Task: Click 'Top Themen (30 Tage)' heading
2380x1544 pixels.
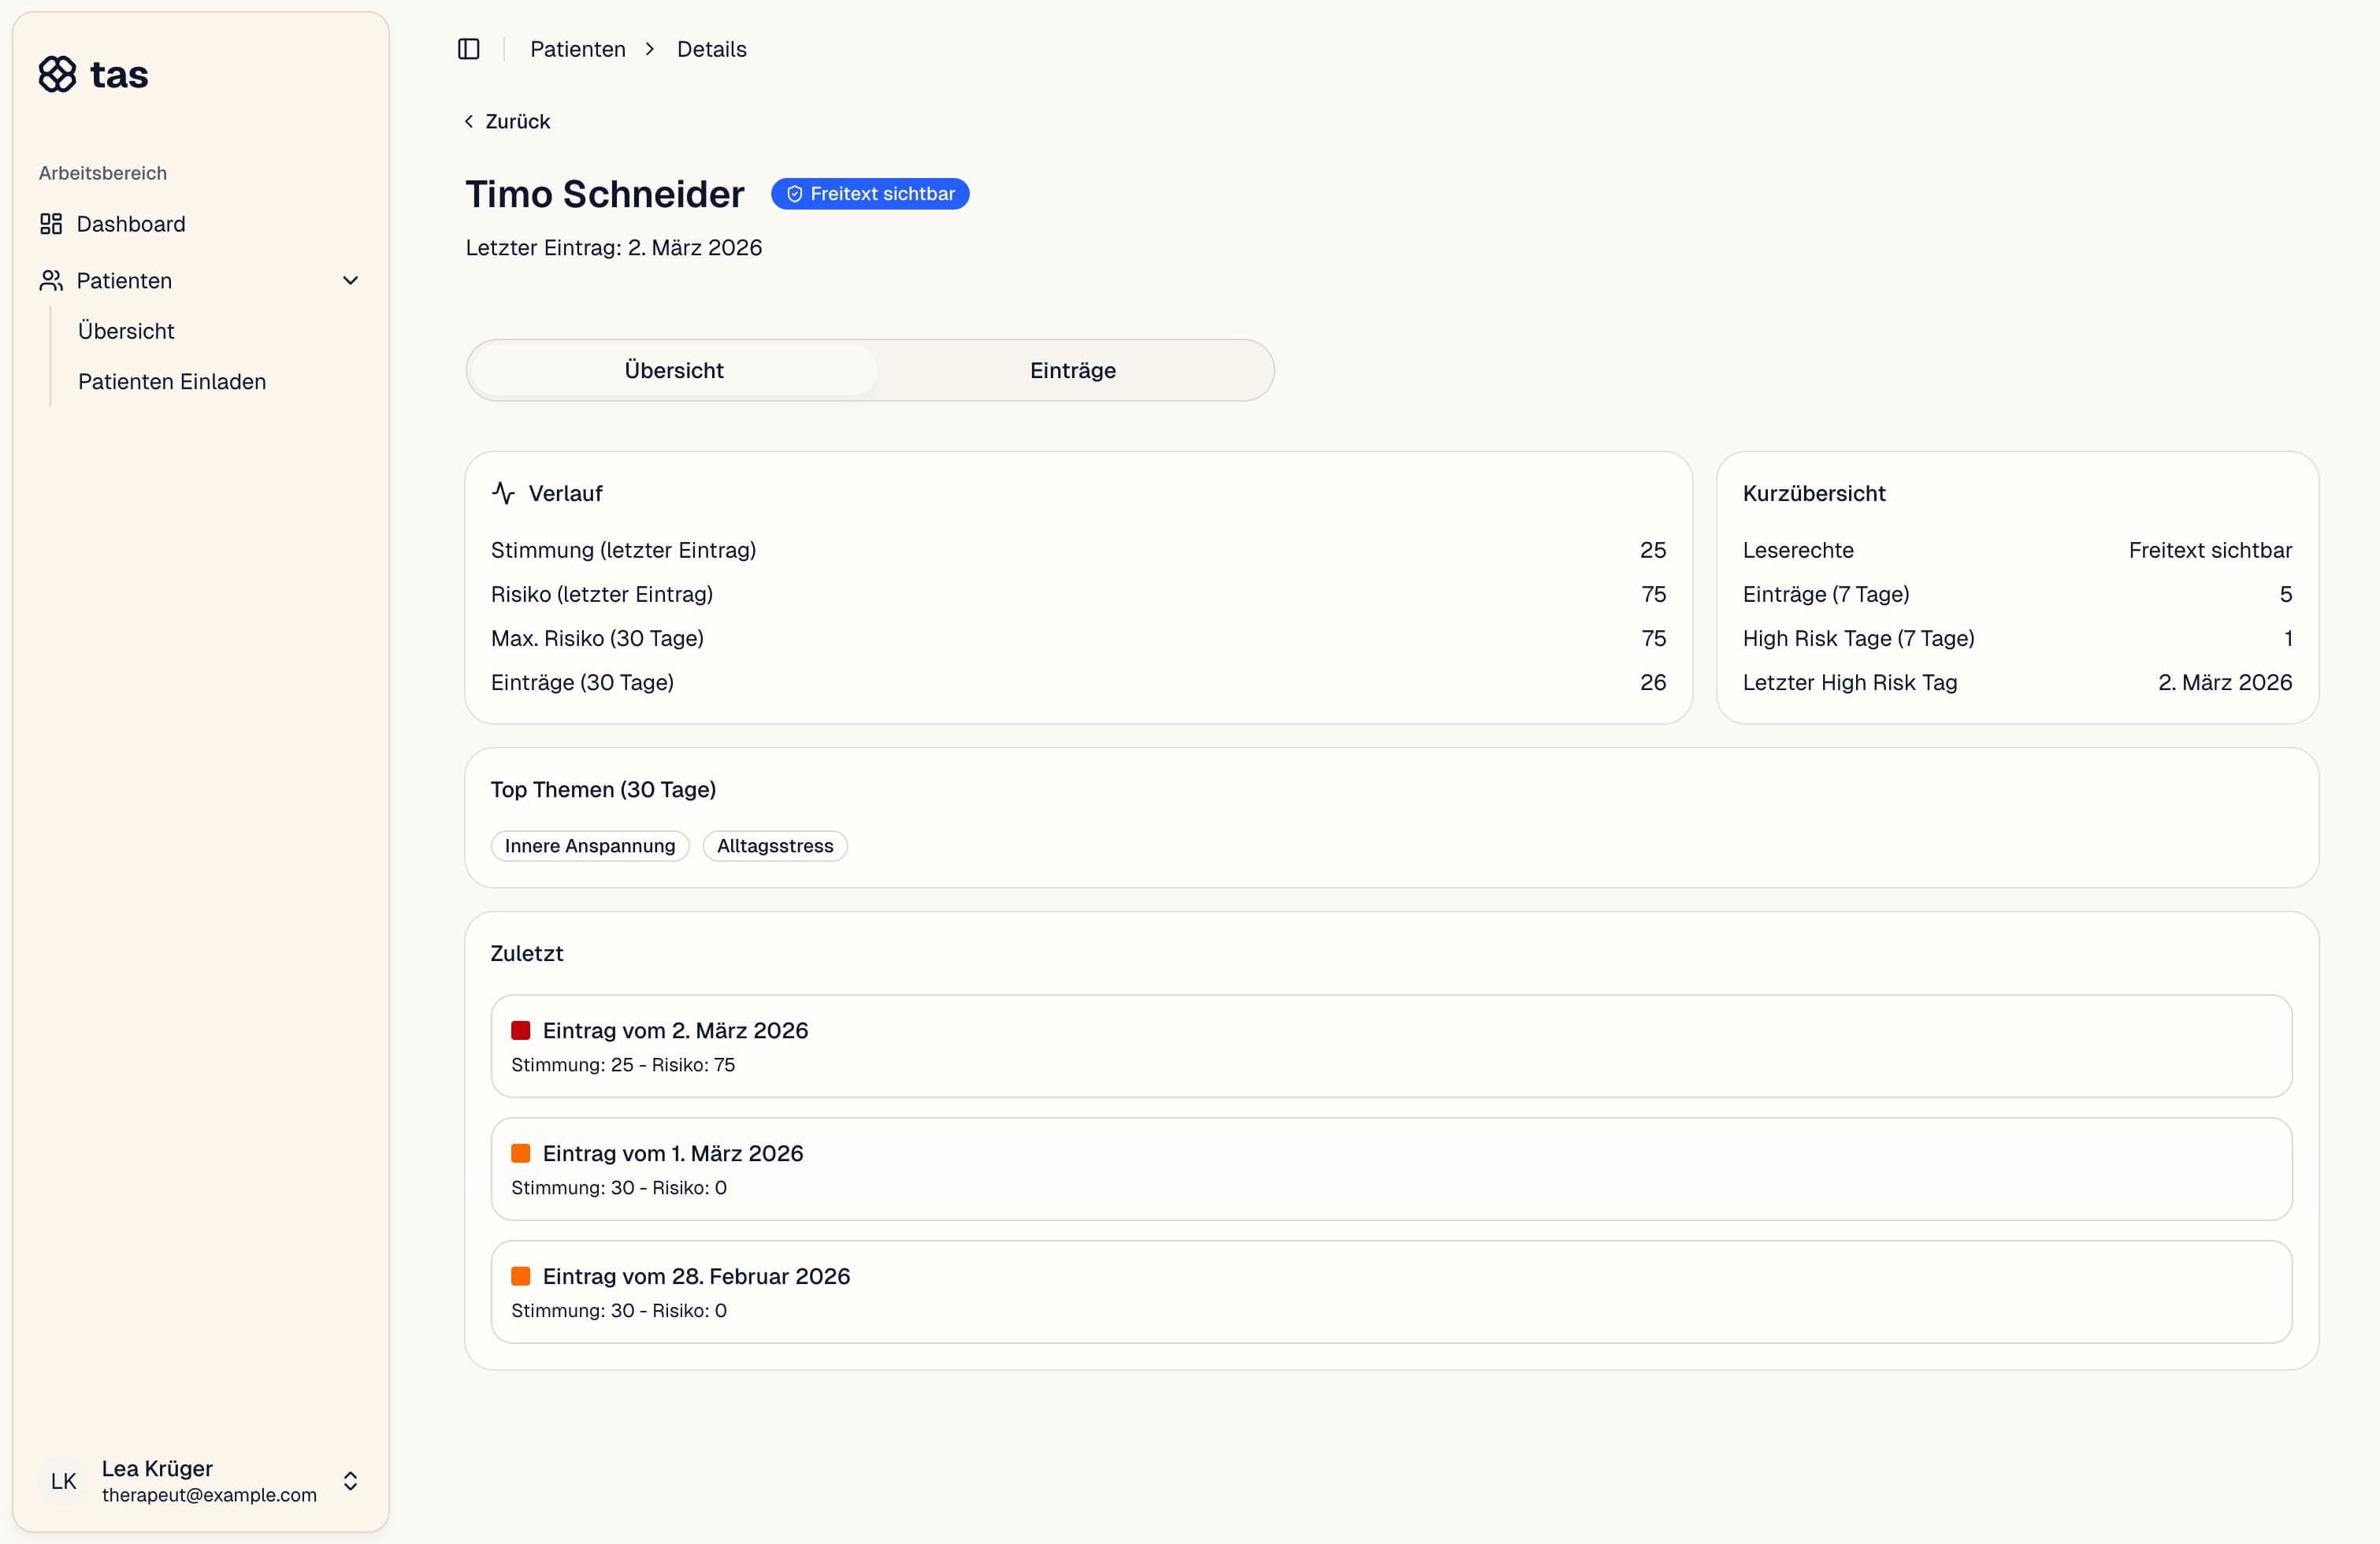Action: [x=603, y=790]
